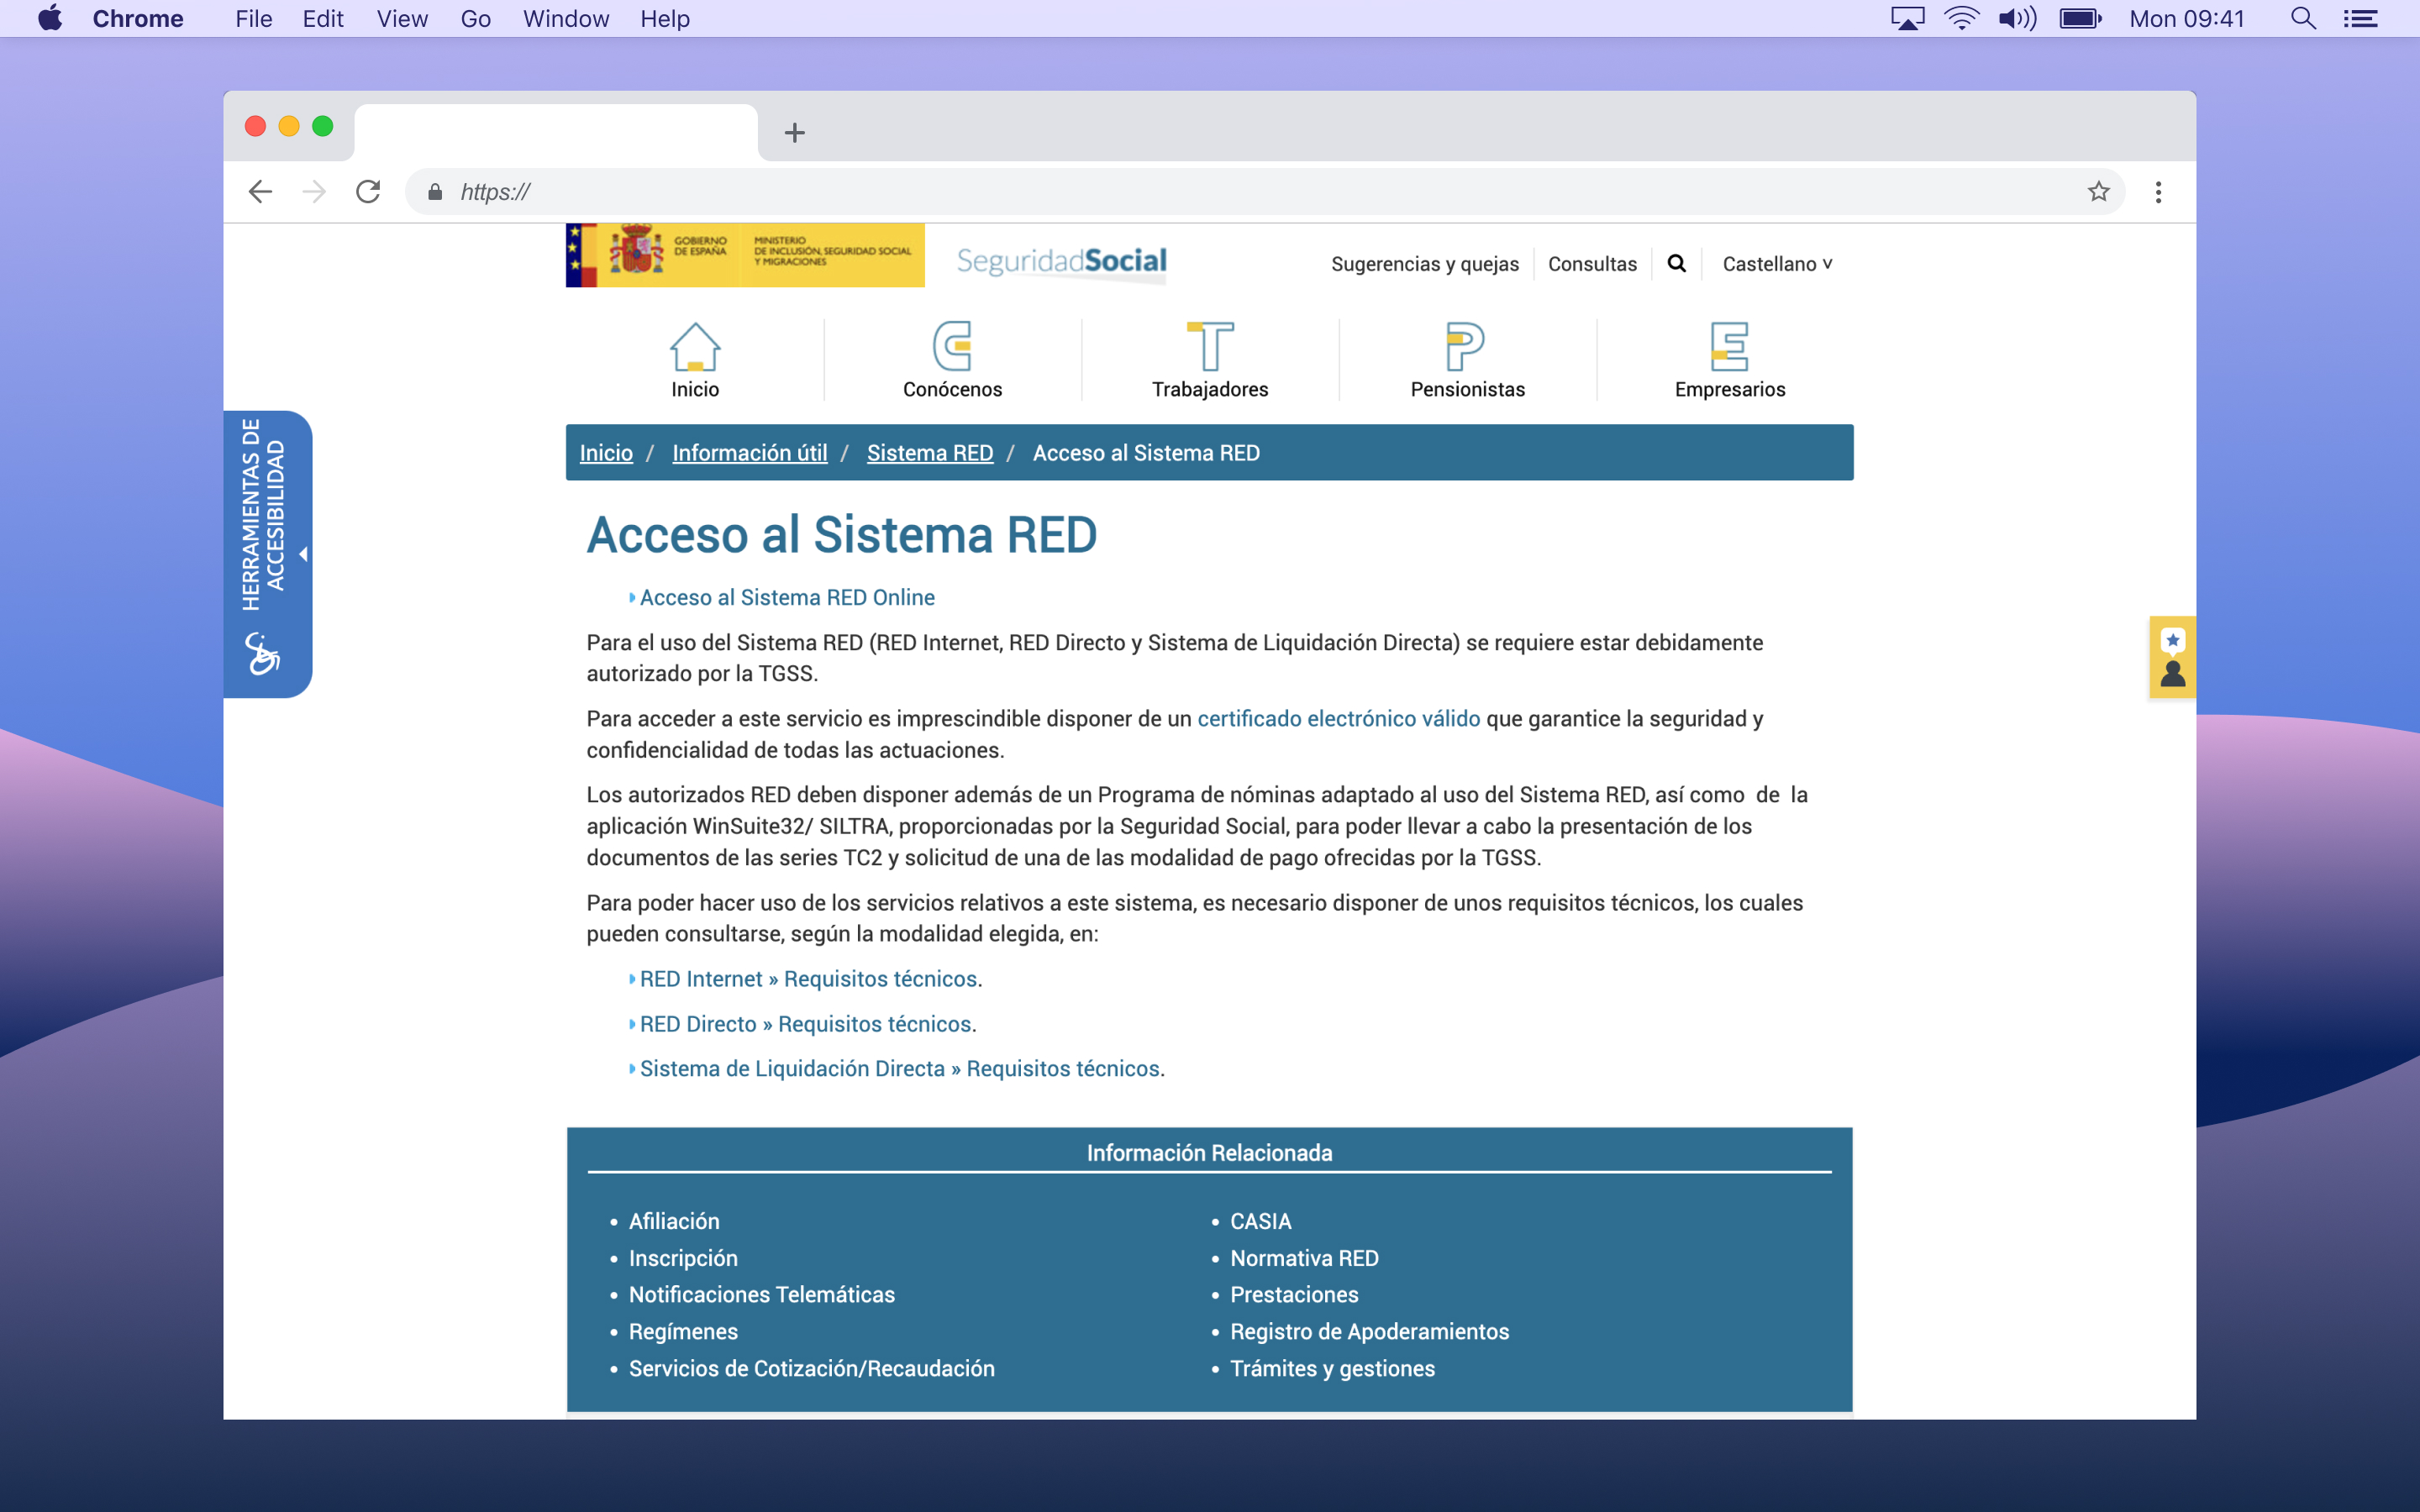Open the View menu
2420x1512 pixels.
pos(402,19)
